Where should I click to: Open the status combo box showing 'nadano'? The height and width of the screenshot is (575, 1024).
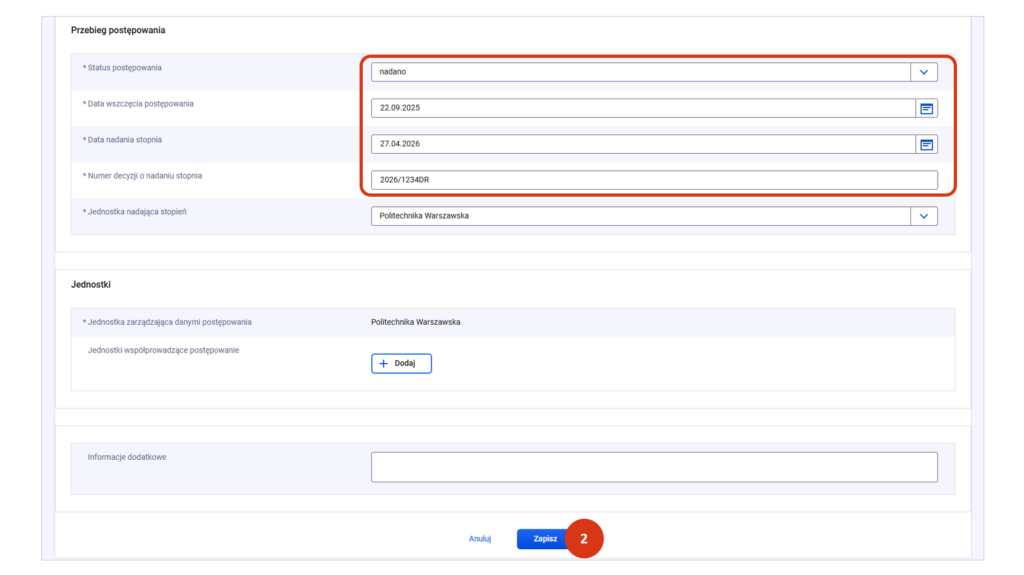[640, 72]
